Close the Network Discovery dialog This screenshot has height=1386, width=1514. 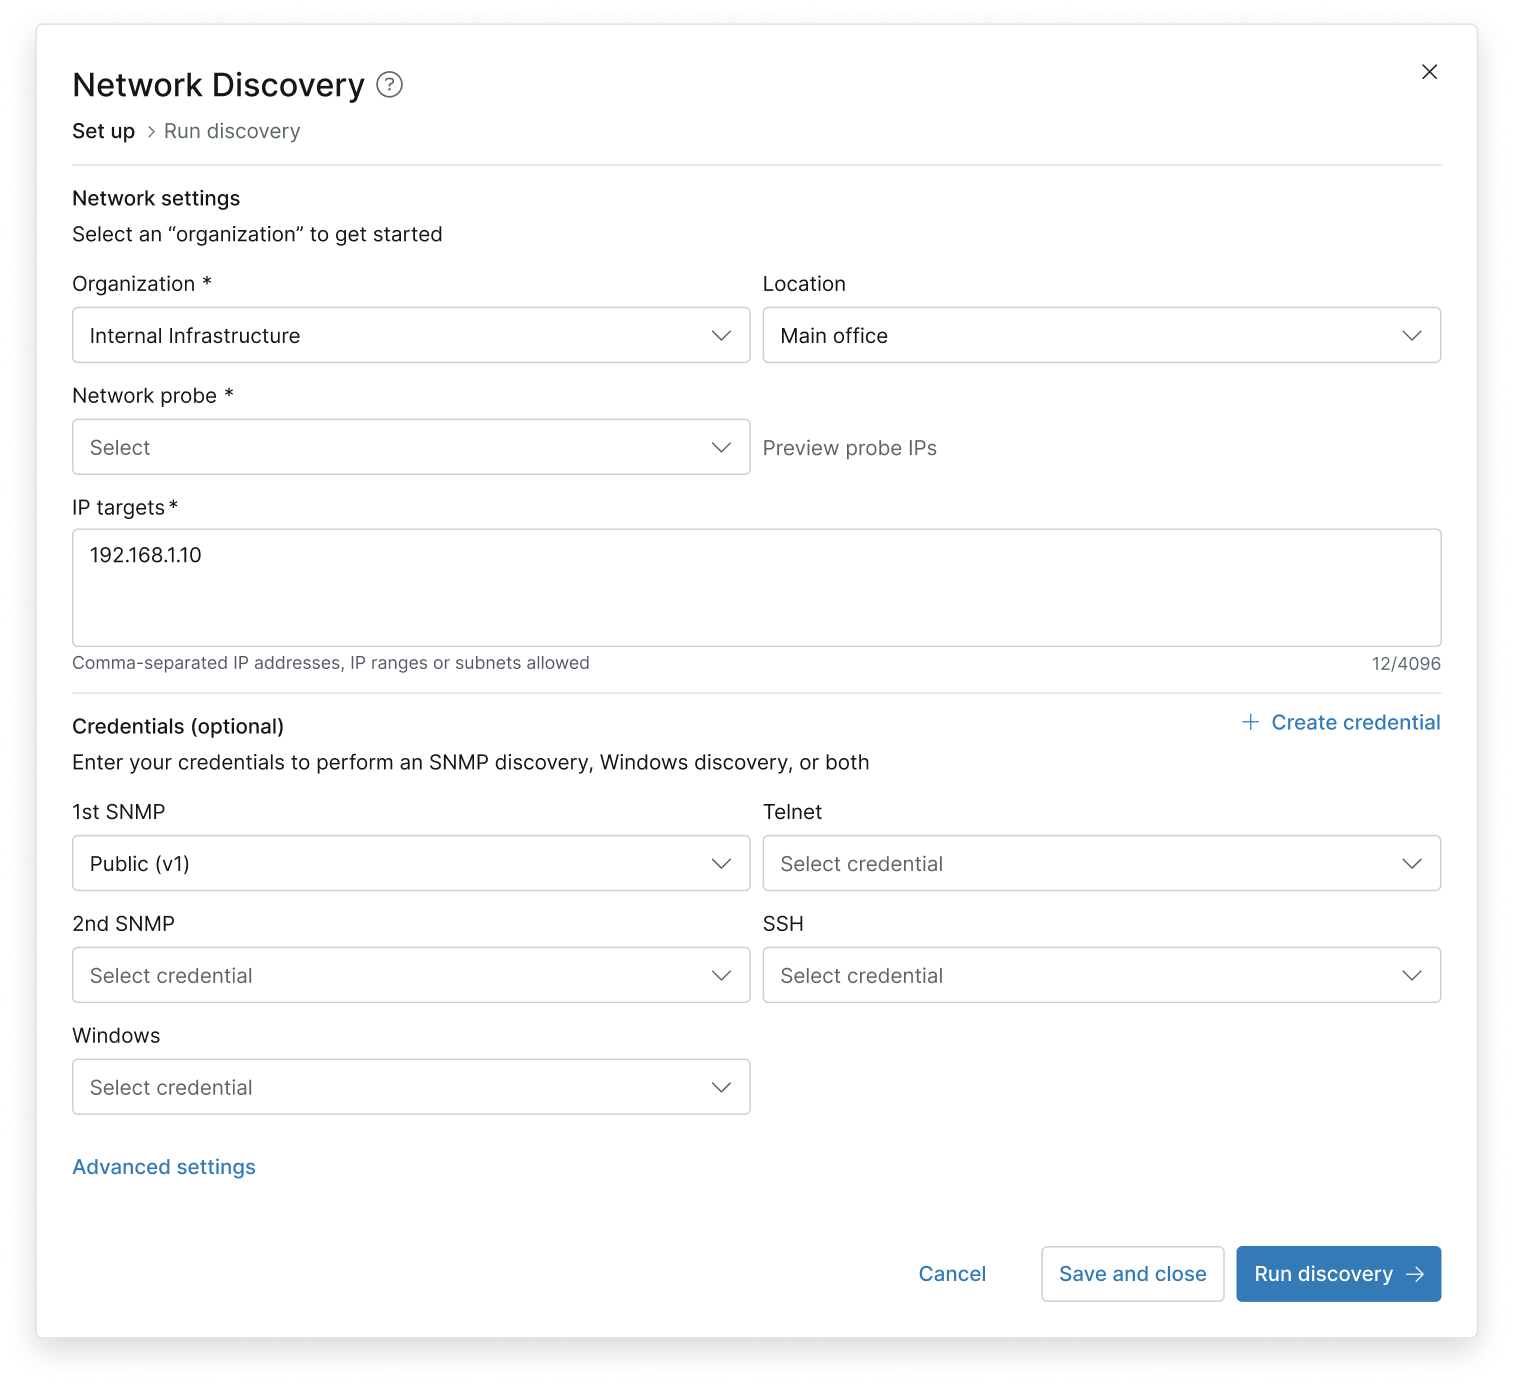[1429, 72]
